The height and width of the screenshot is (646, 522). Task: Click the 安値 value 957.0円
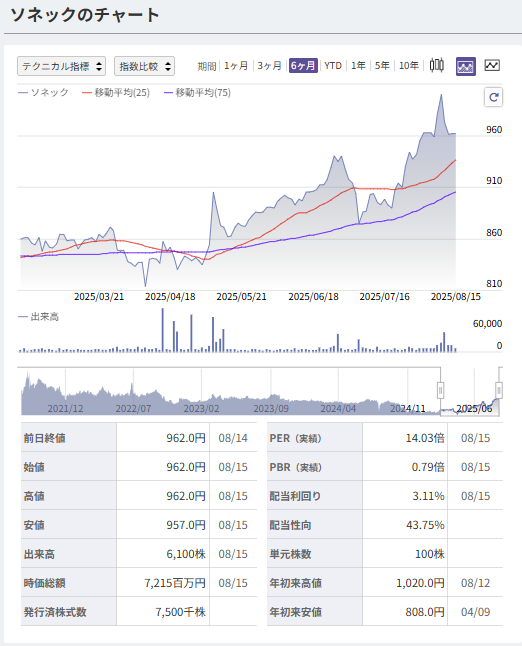186,525
